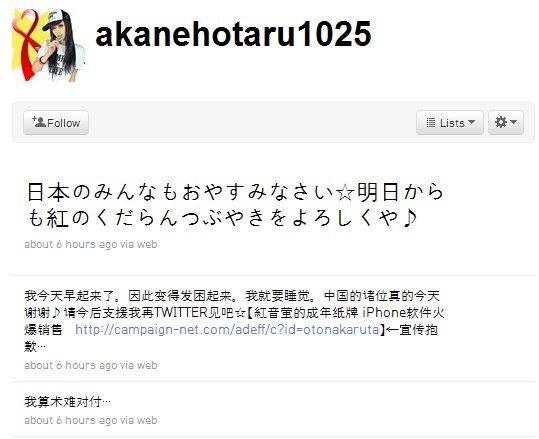Click 'web' source under the 我算术难对付 tweet
Screen dimensions: 539x439
point(147,420)
